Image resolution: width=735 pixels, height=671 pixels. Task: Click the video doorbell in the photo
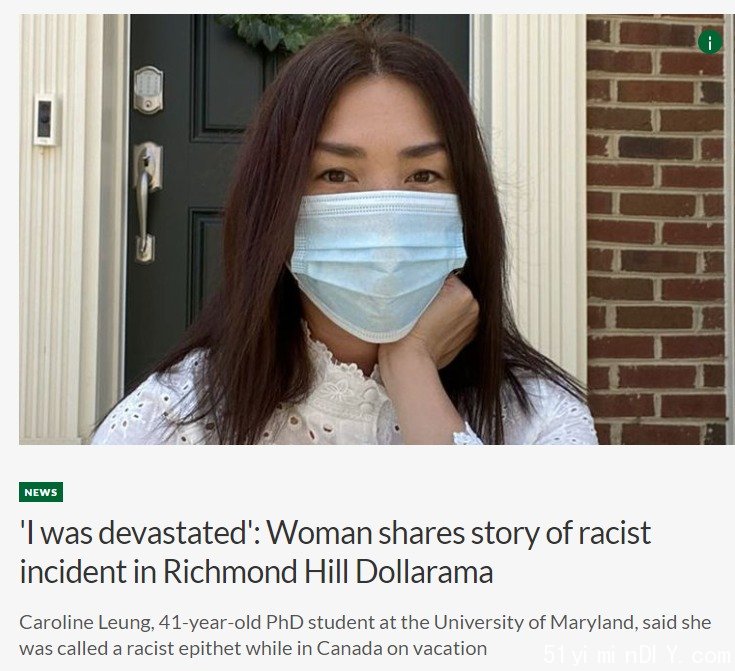pos(45,120)
